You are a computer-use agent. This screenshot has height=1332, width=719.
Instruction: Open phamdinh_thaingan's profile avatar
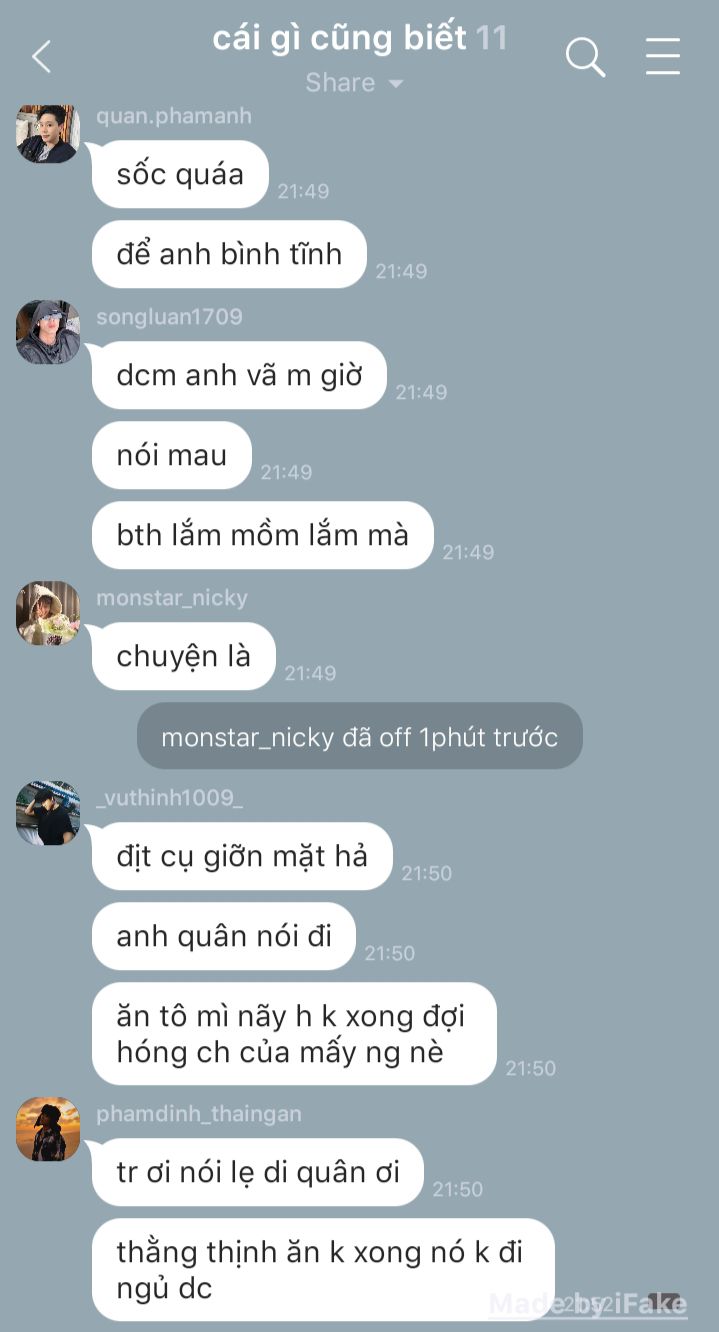point(48,1129)
